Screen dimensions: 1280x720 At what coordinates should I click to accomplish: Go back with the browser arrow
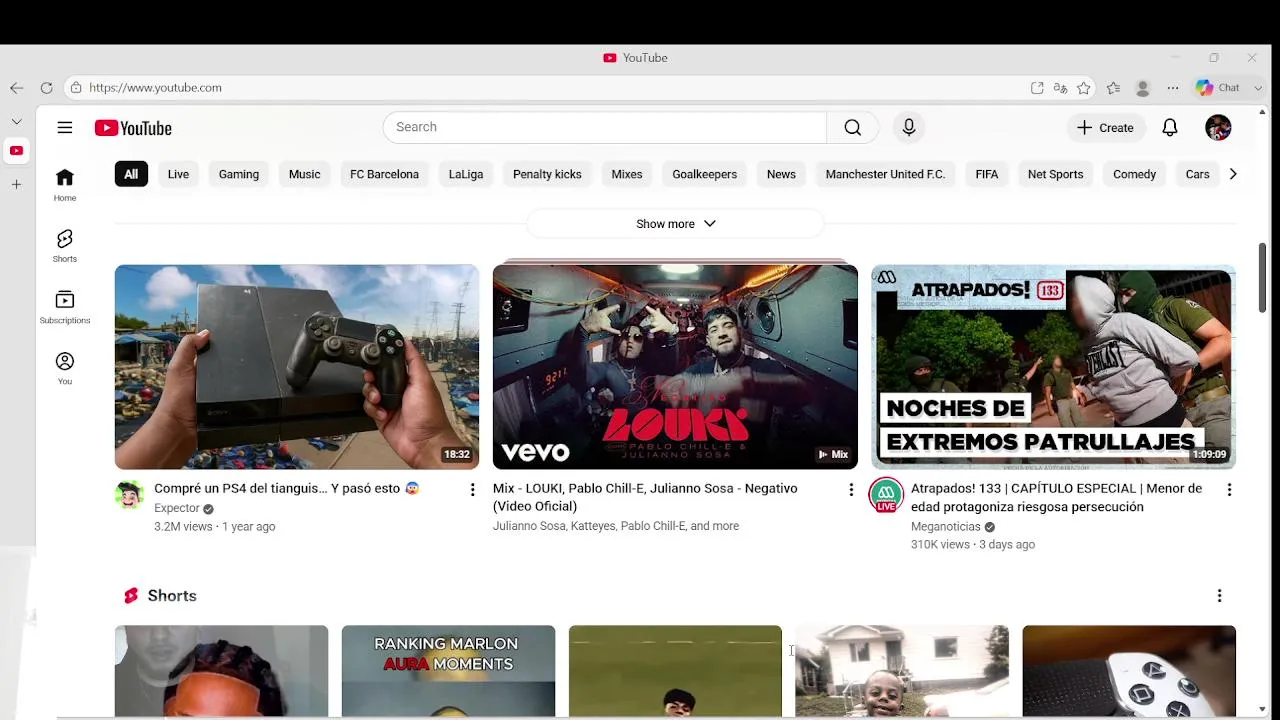17,88
